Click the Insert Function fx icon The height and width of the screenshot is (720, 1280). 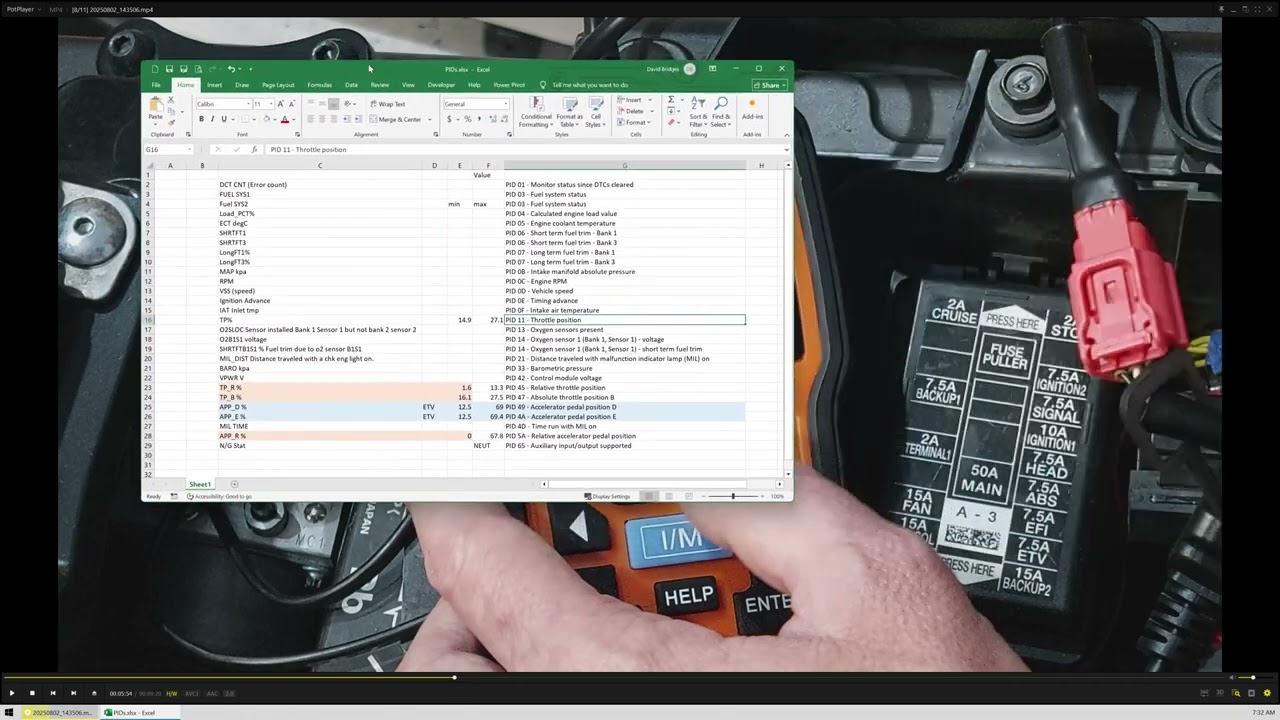[254, 150]
